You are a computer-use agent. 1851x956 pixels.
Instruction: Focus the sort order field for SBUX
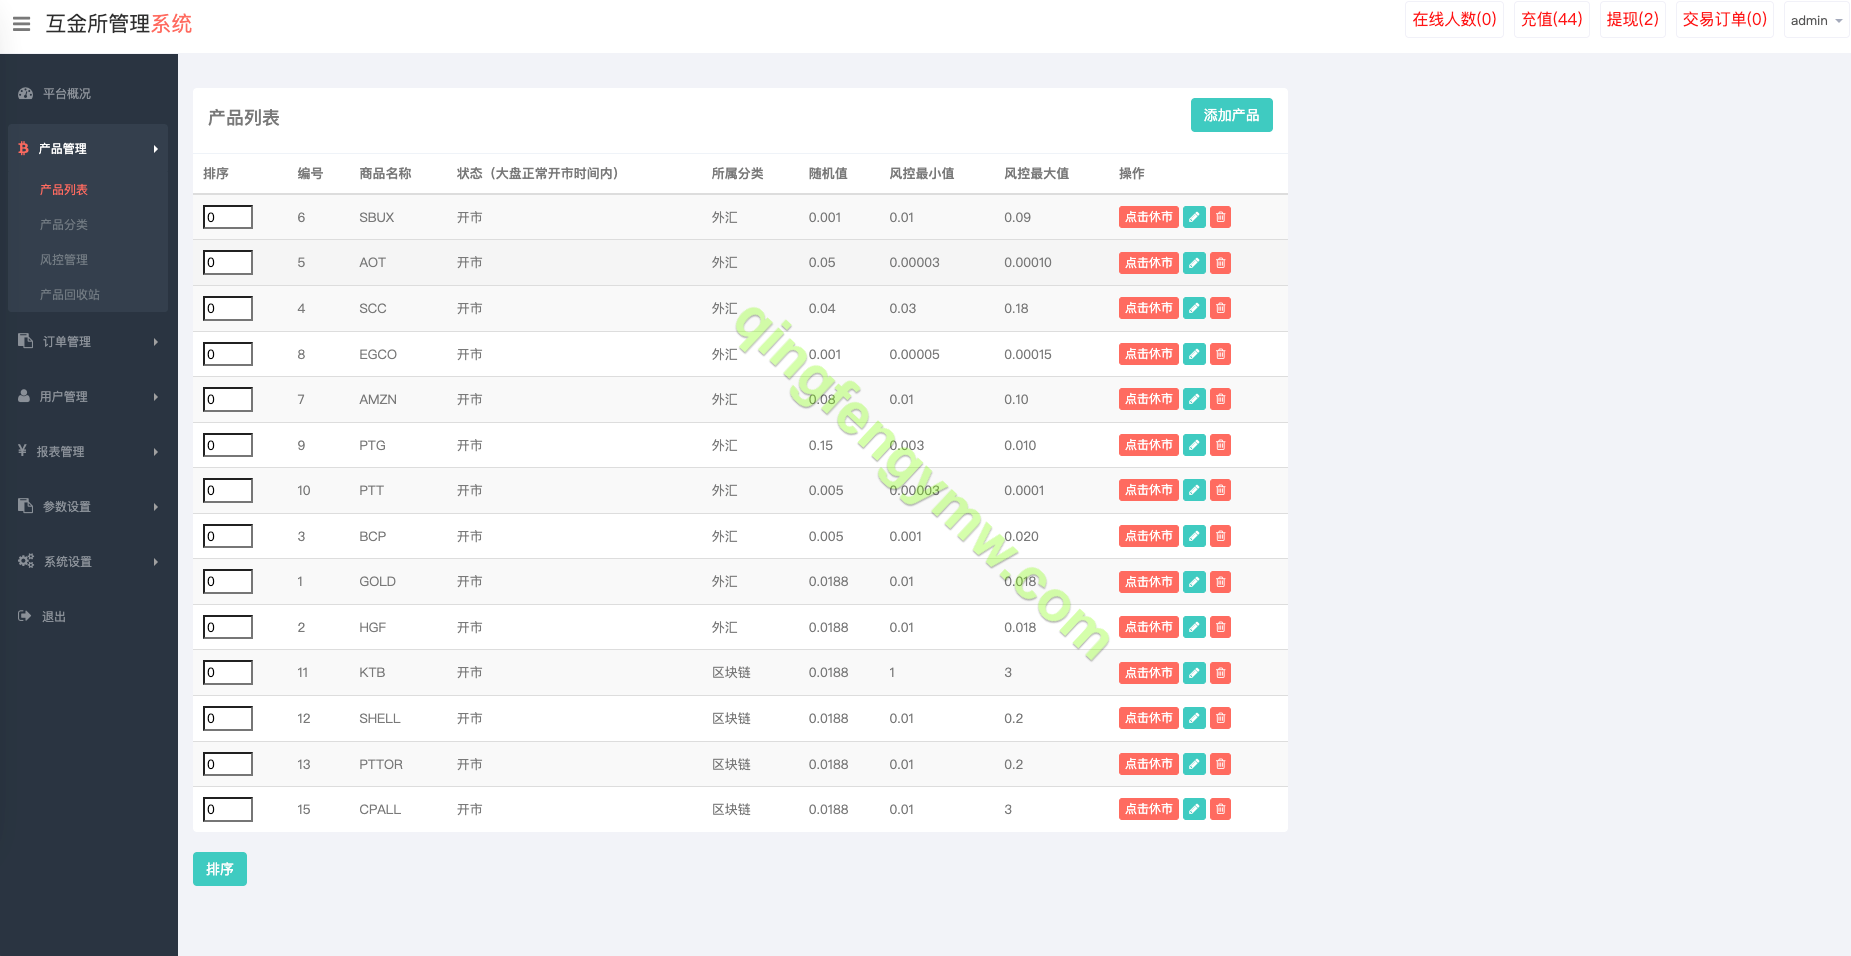tap(228, 217)
